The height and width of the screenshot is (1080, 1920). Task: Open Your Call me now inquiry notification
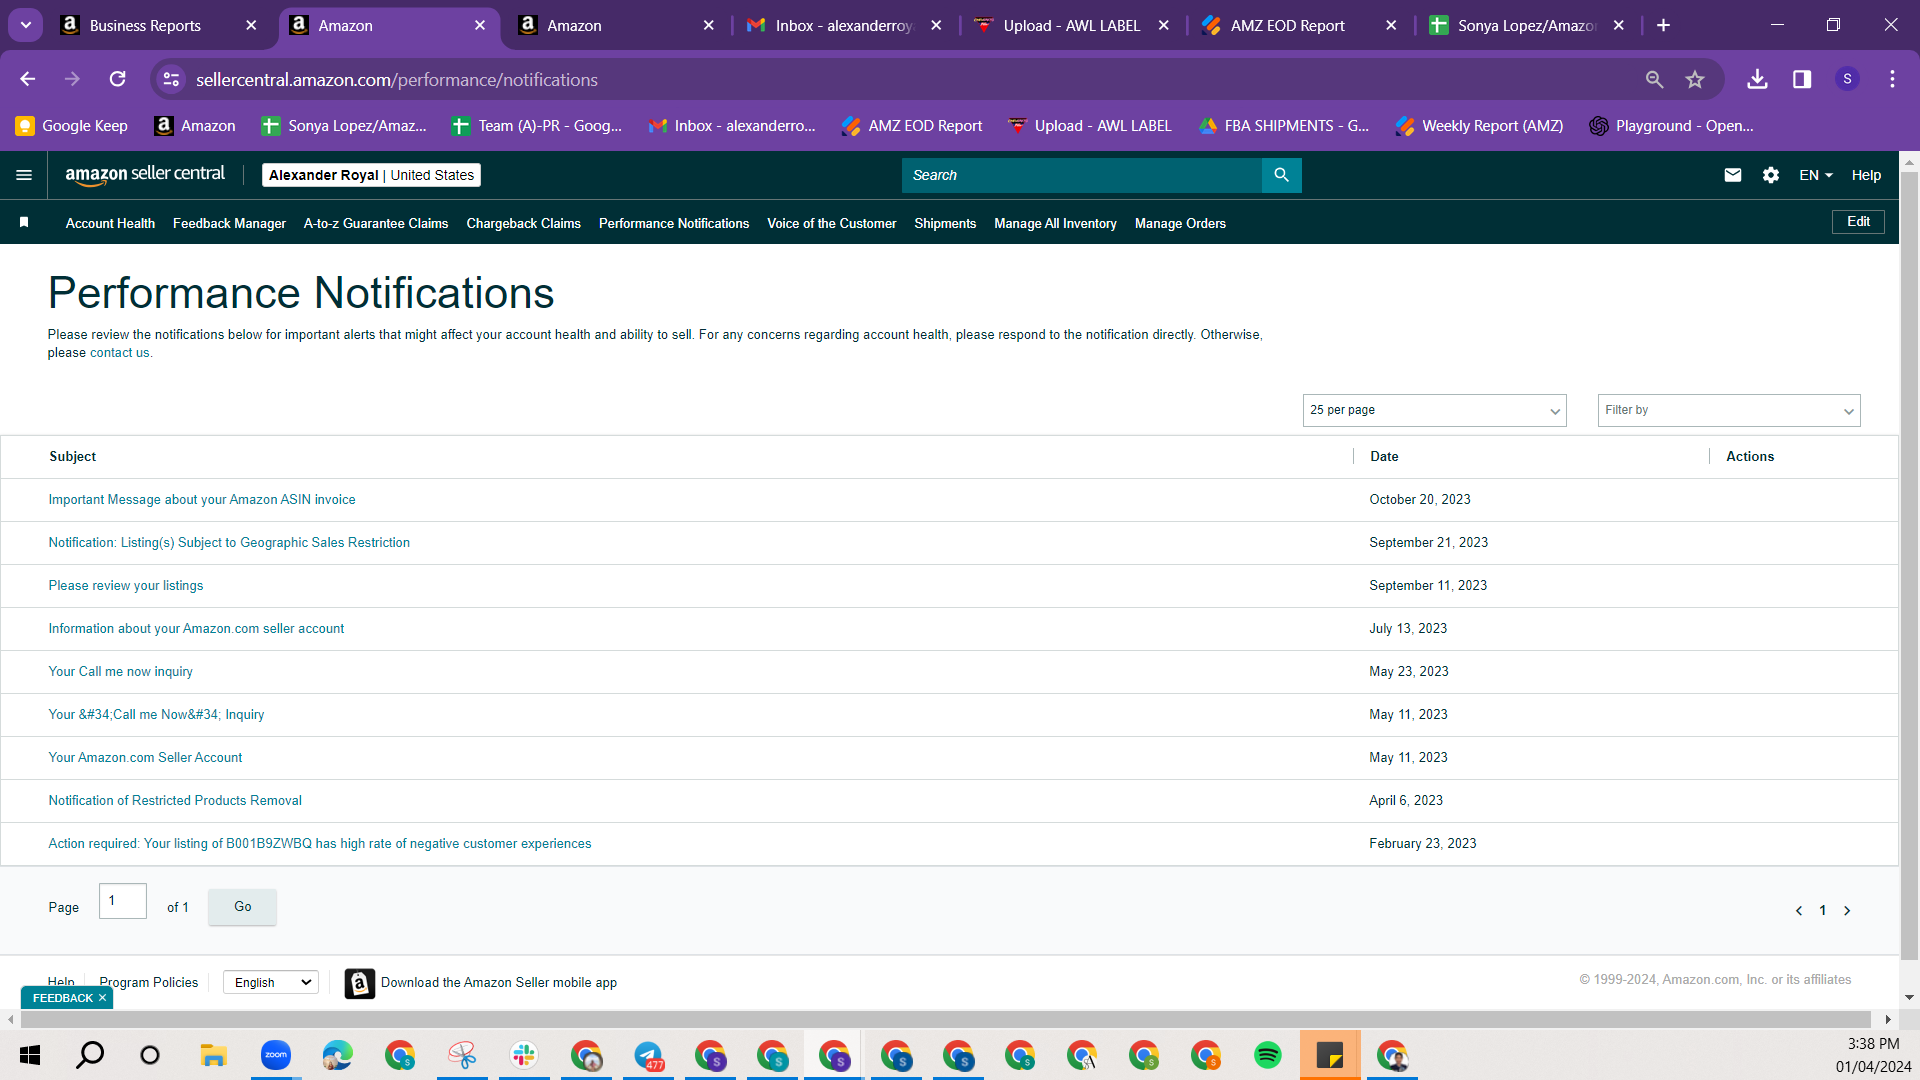click(x=120, y=672)
